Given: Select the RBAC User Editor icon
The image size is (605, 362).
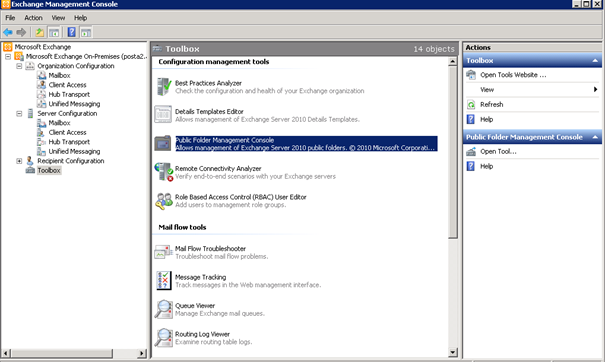Looking at the screenshot, I should pos(164,201).
